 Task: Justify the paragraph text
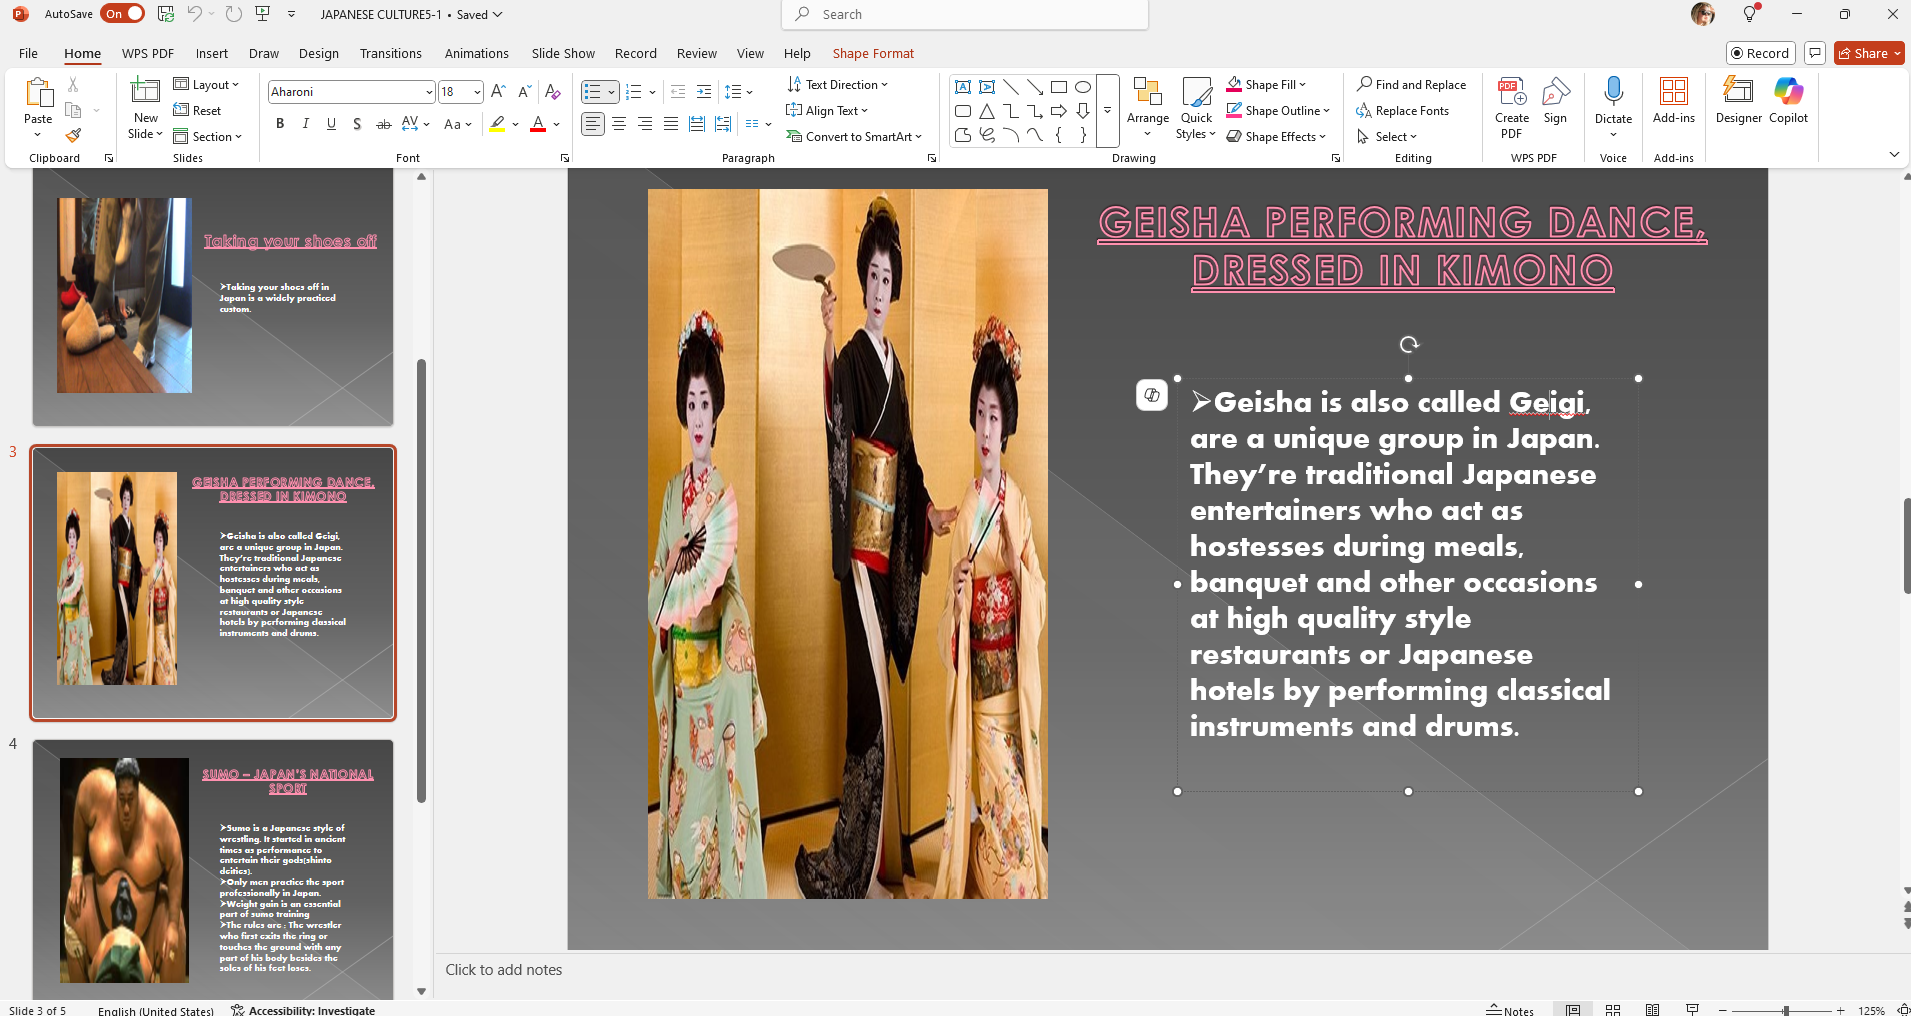click(x=671, y=124)
